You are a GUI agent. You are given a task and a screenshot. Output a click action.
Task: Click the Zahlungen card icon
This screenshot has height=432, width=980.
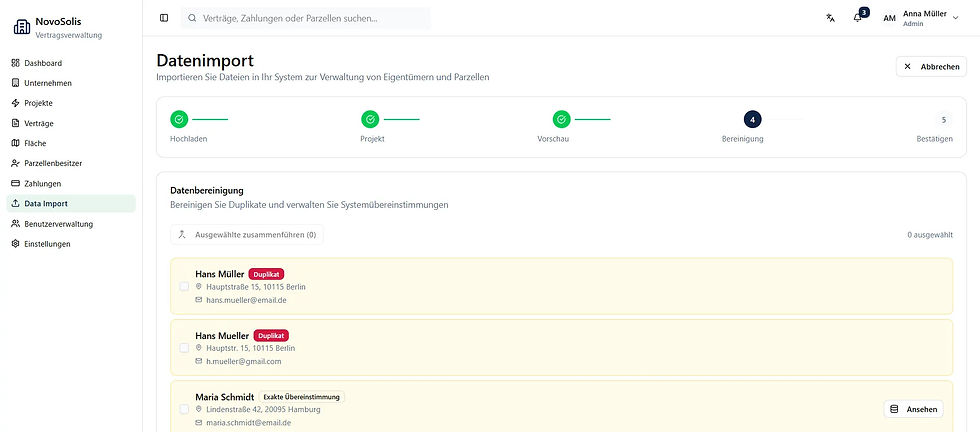coord(16,183)
